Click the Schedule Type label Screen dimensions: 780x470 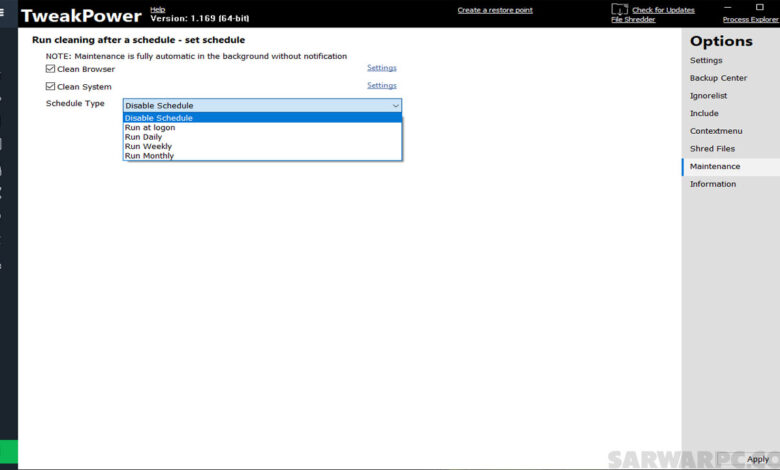tap(75, 103)
